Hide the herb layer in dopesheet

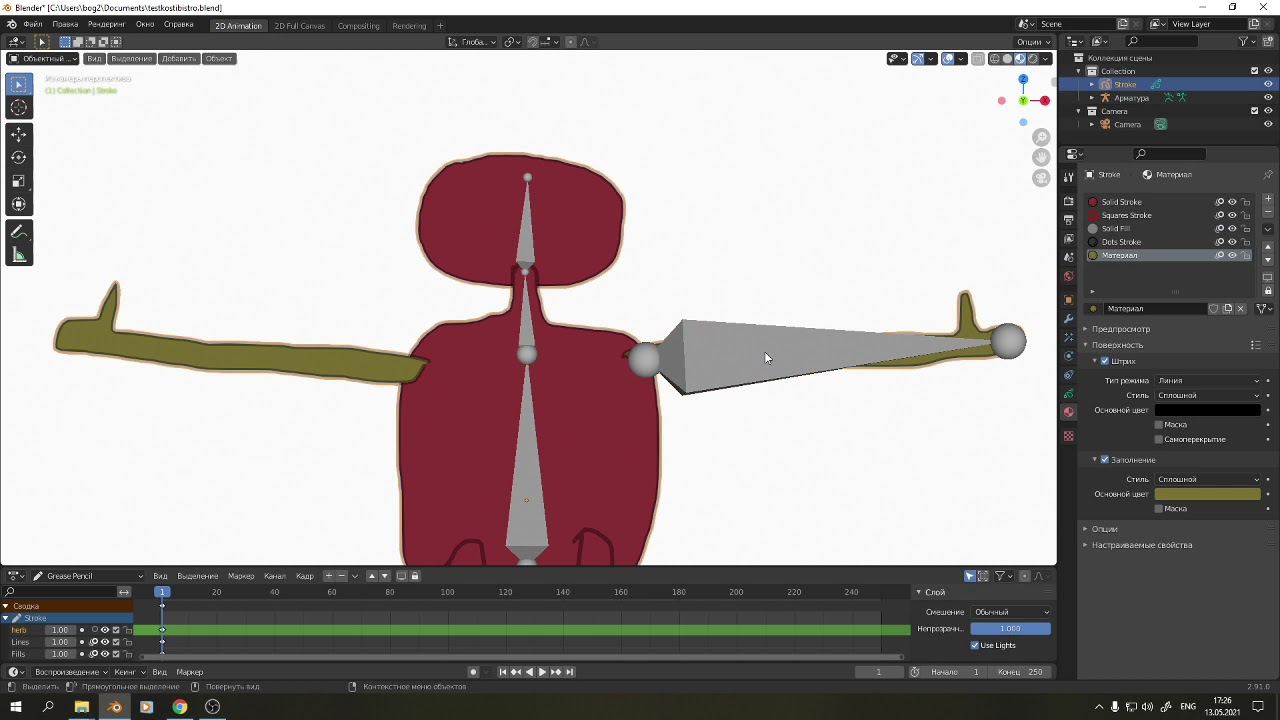[x=104, y=630]
